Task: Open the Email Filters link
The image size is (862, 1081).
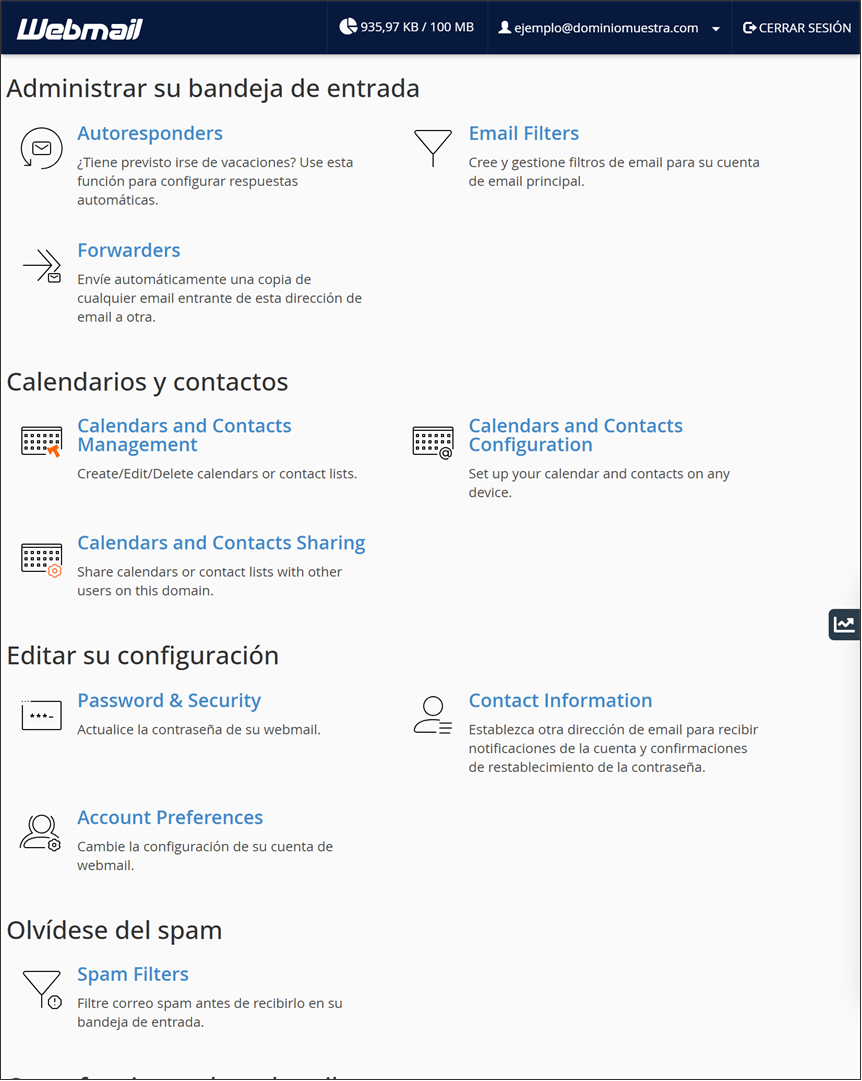Action: click(523, 133)
